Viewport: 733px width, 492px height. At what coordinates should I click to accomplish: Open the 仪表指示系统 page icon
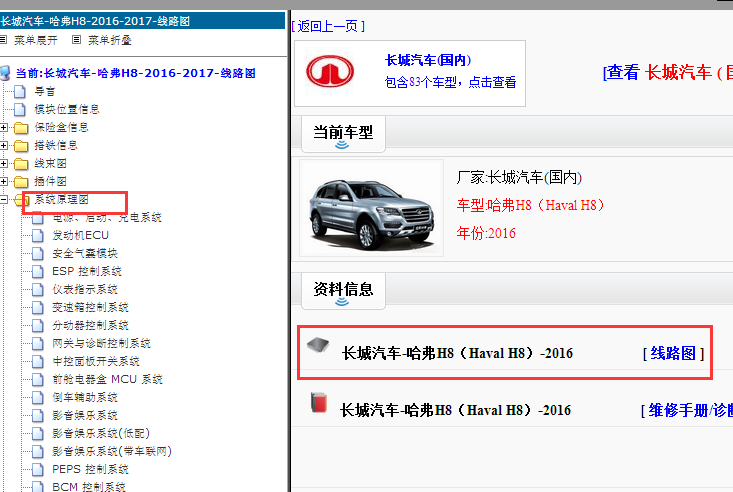(x=38, y=289)
